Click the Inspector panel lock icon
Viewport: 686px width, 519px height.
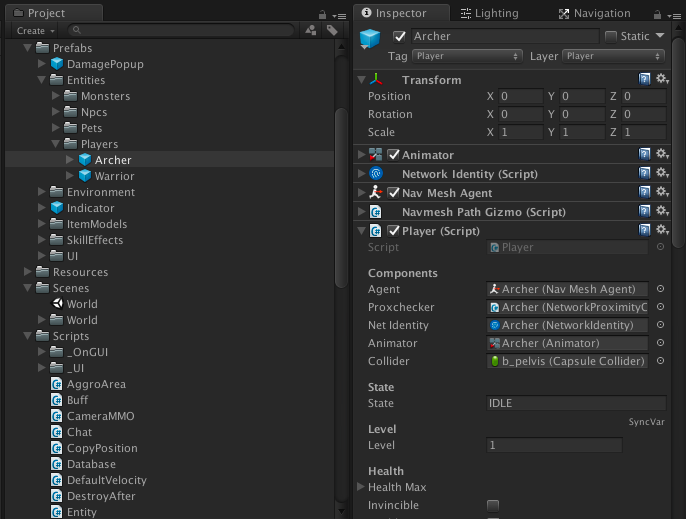pyautogui.click(x=657, y=15)
